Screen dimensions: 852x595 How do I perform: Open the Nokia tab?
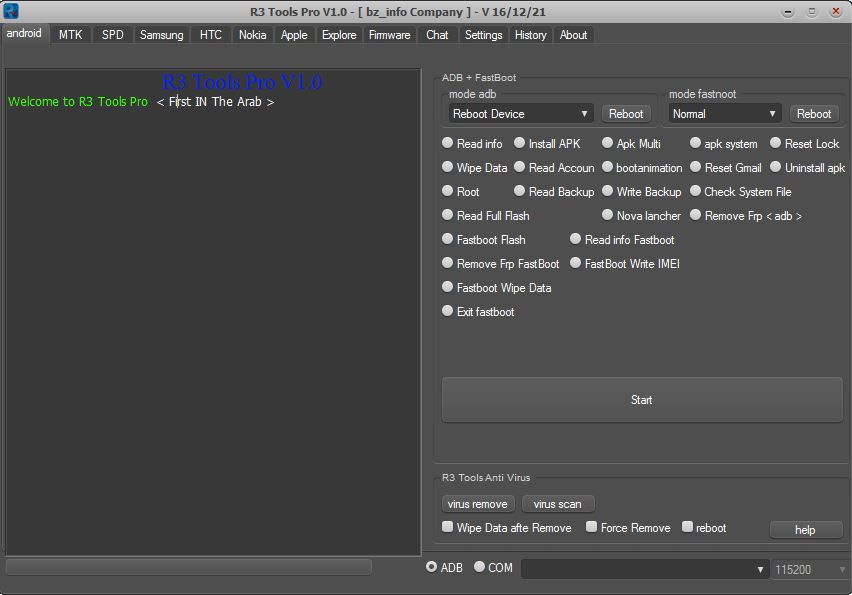pyautogui.click(x=253, y=35)
